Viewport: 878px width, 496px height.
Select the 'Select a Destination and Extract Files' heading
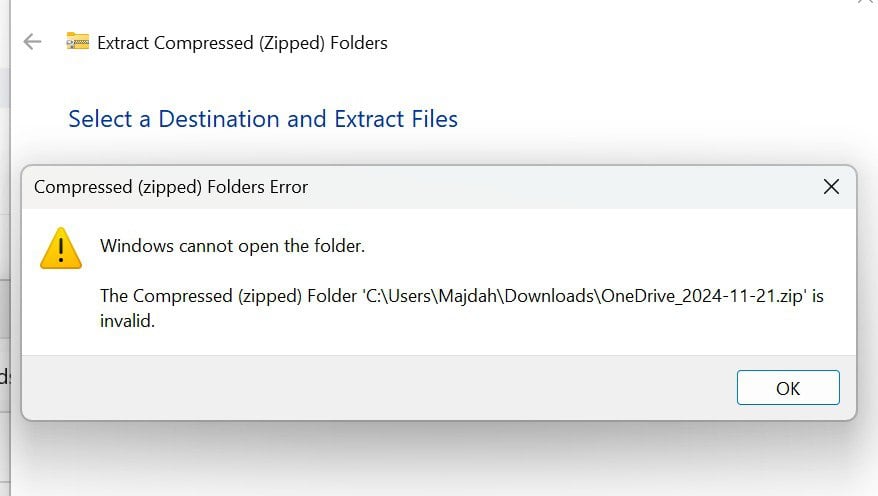pyautogui.click(x=263, y=119)
